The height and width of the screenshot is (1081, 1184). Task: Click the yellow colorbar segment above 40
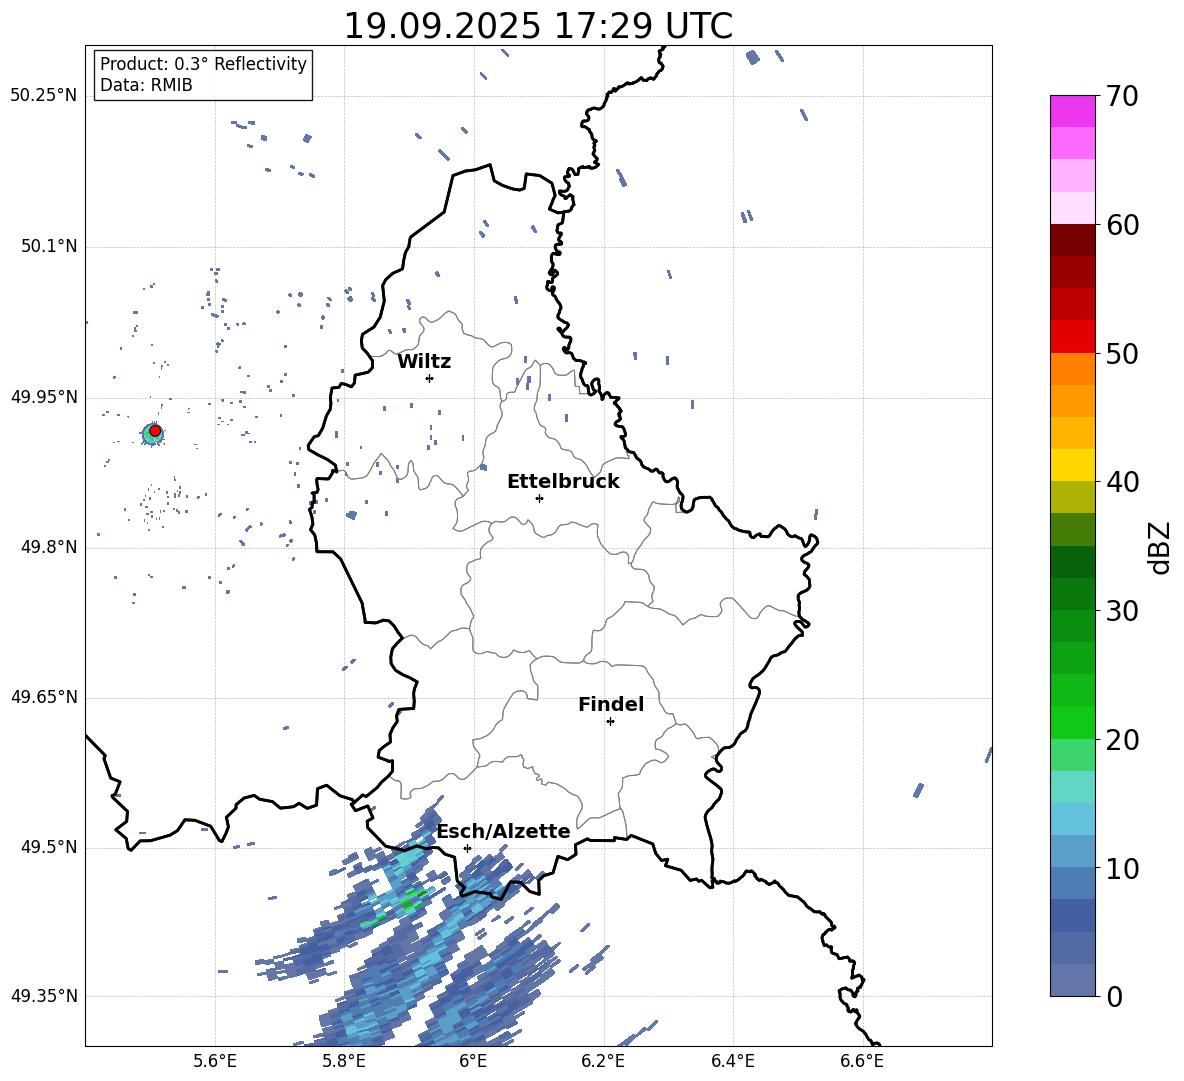pyautogui.click(x=1072, y=465)
